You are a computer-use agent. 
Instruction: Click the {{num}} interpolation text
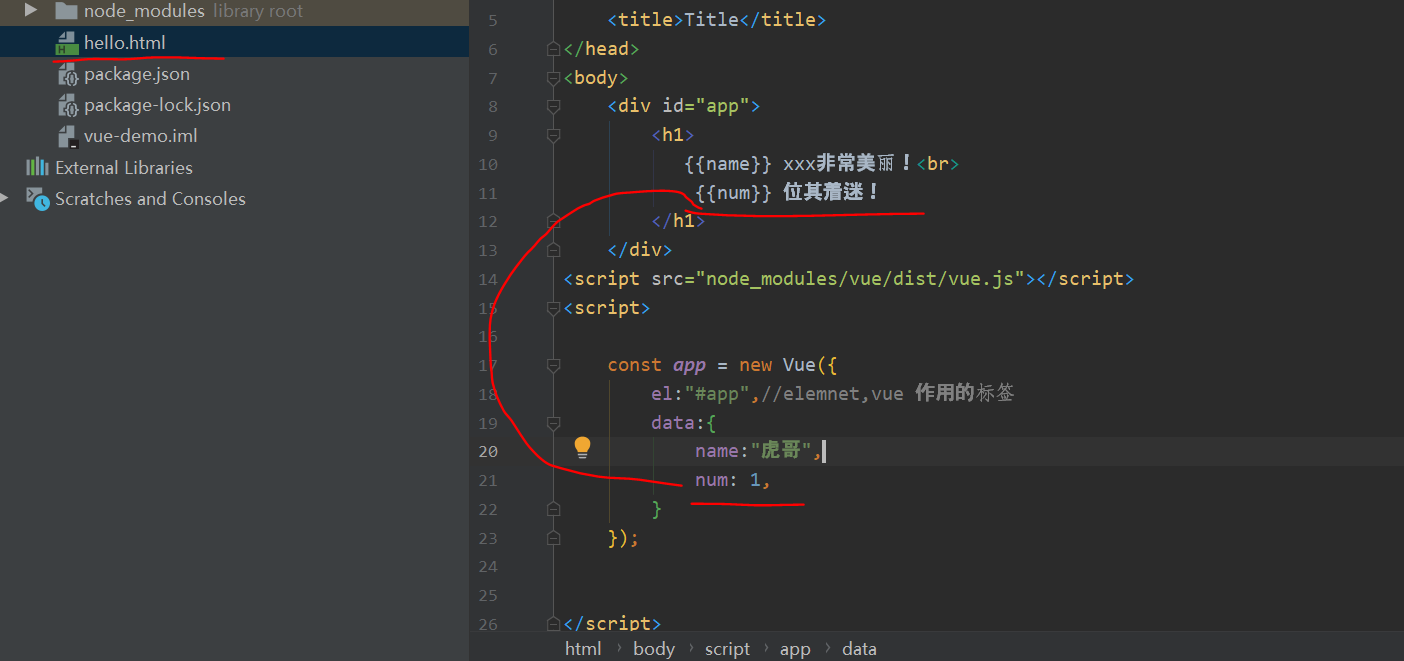(734, 192)
